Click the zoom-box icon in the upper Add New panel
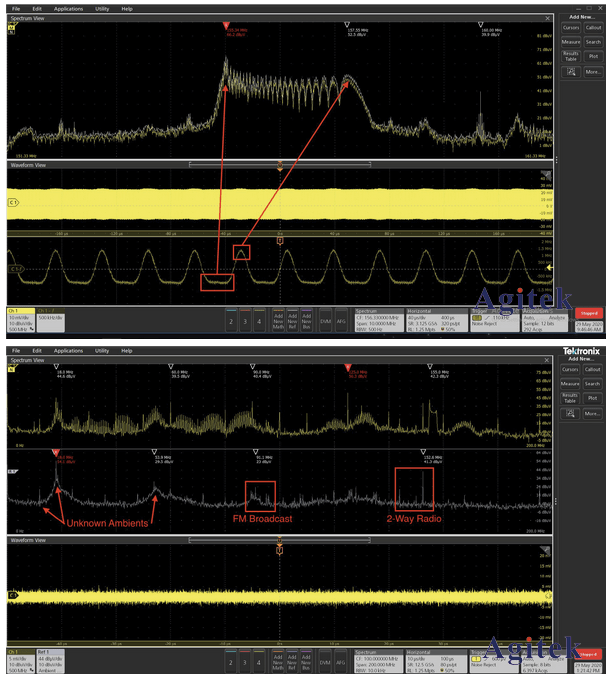Viewport: 612px width, 679px height. coord(570,72)
